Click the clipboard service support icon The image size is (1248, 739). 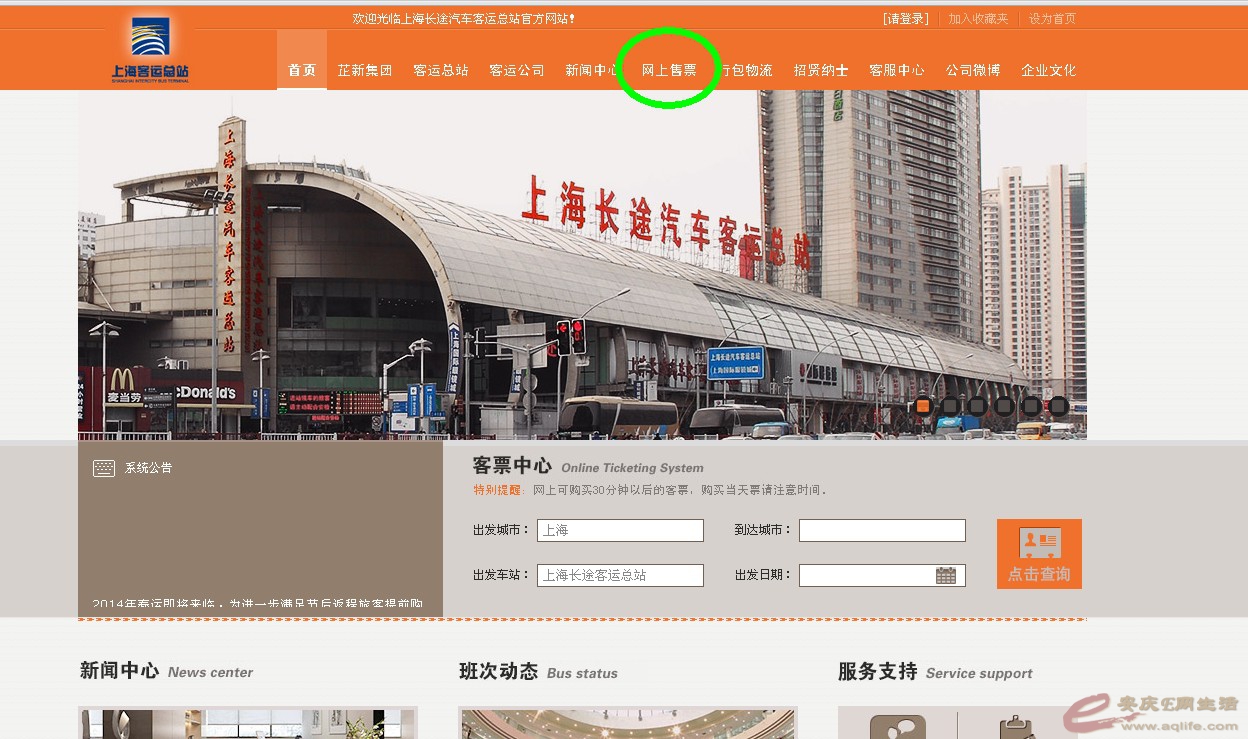tap(1015, 726)
